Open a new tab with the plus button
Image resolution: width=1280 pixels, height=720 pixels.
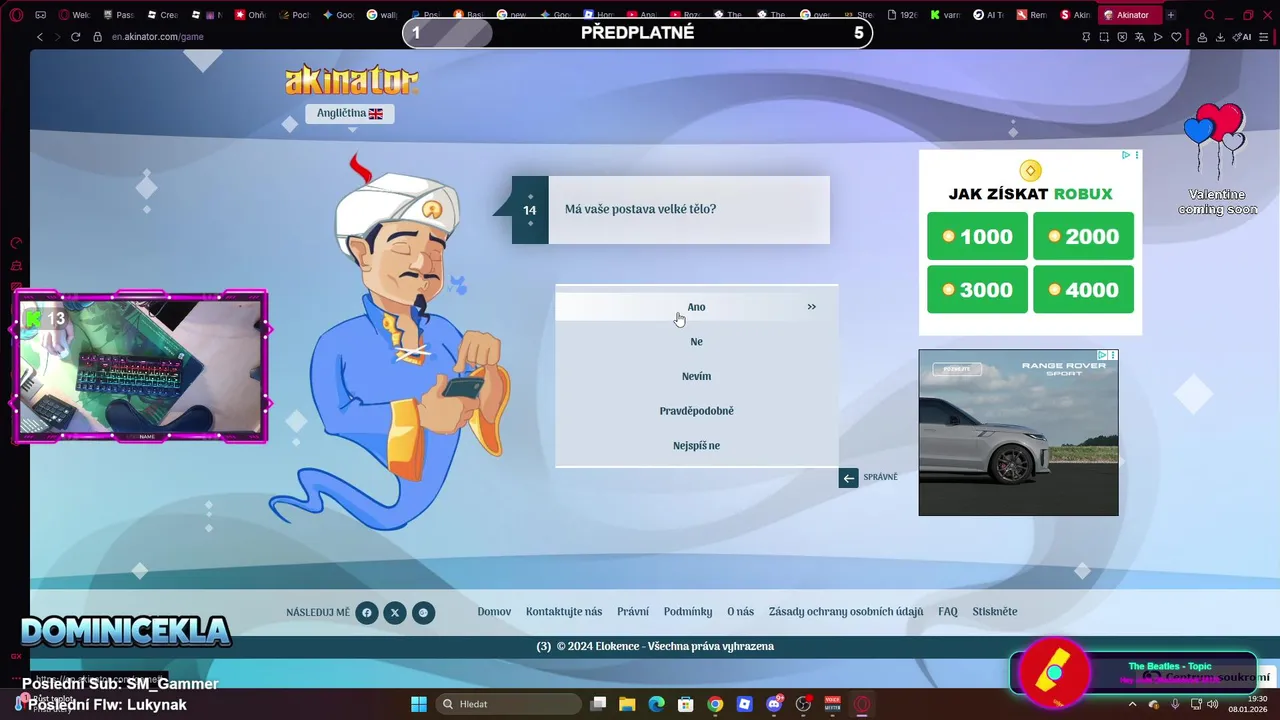[1171, 15]
